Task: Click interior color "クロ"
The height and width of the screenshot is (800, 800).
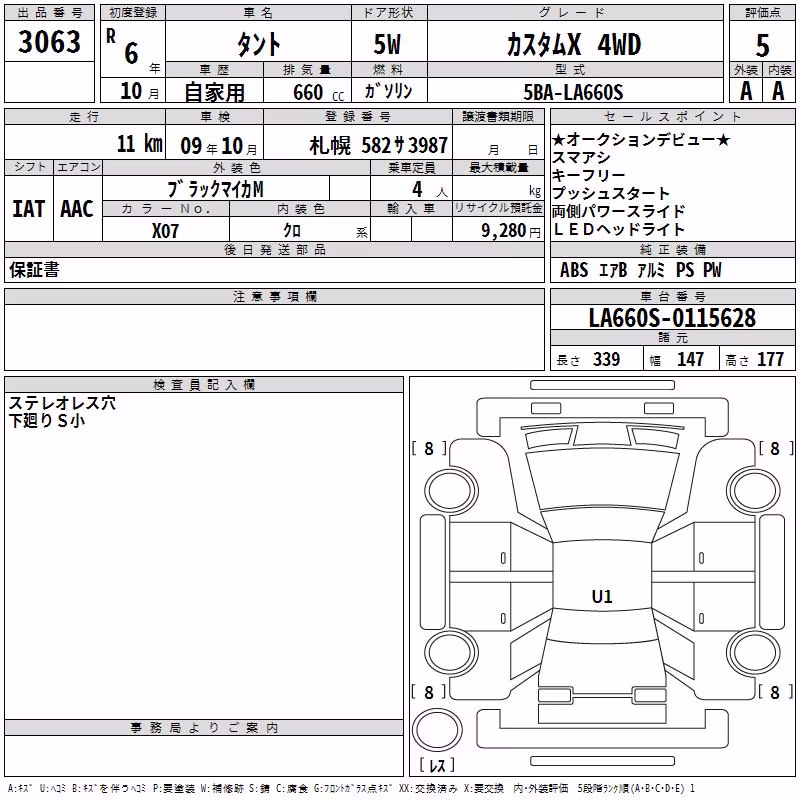Action: (292, 230)
